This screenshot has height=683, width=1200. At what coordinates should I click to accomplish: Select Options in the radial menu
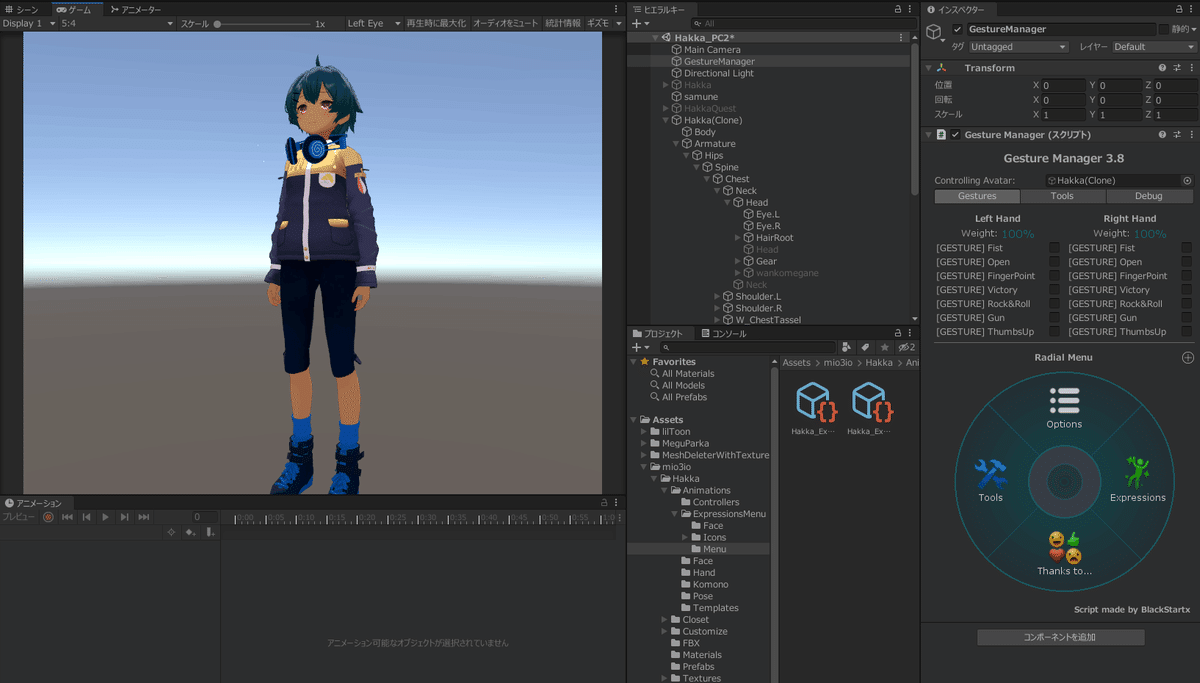1064,408
